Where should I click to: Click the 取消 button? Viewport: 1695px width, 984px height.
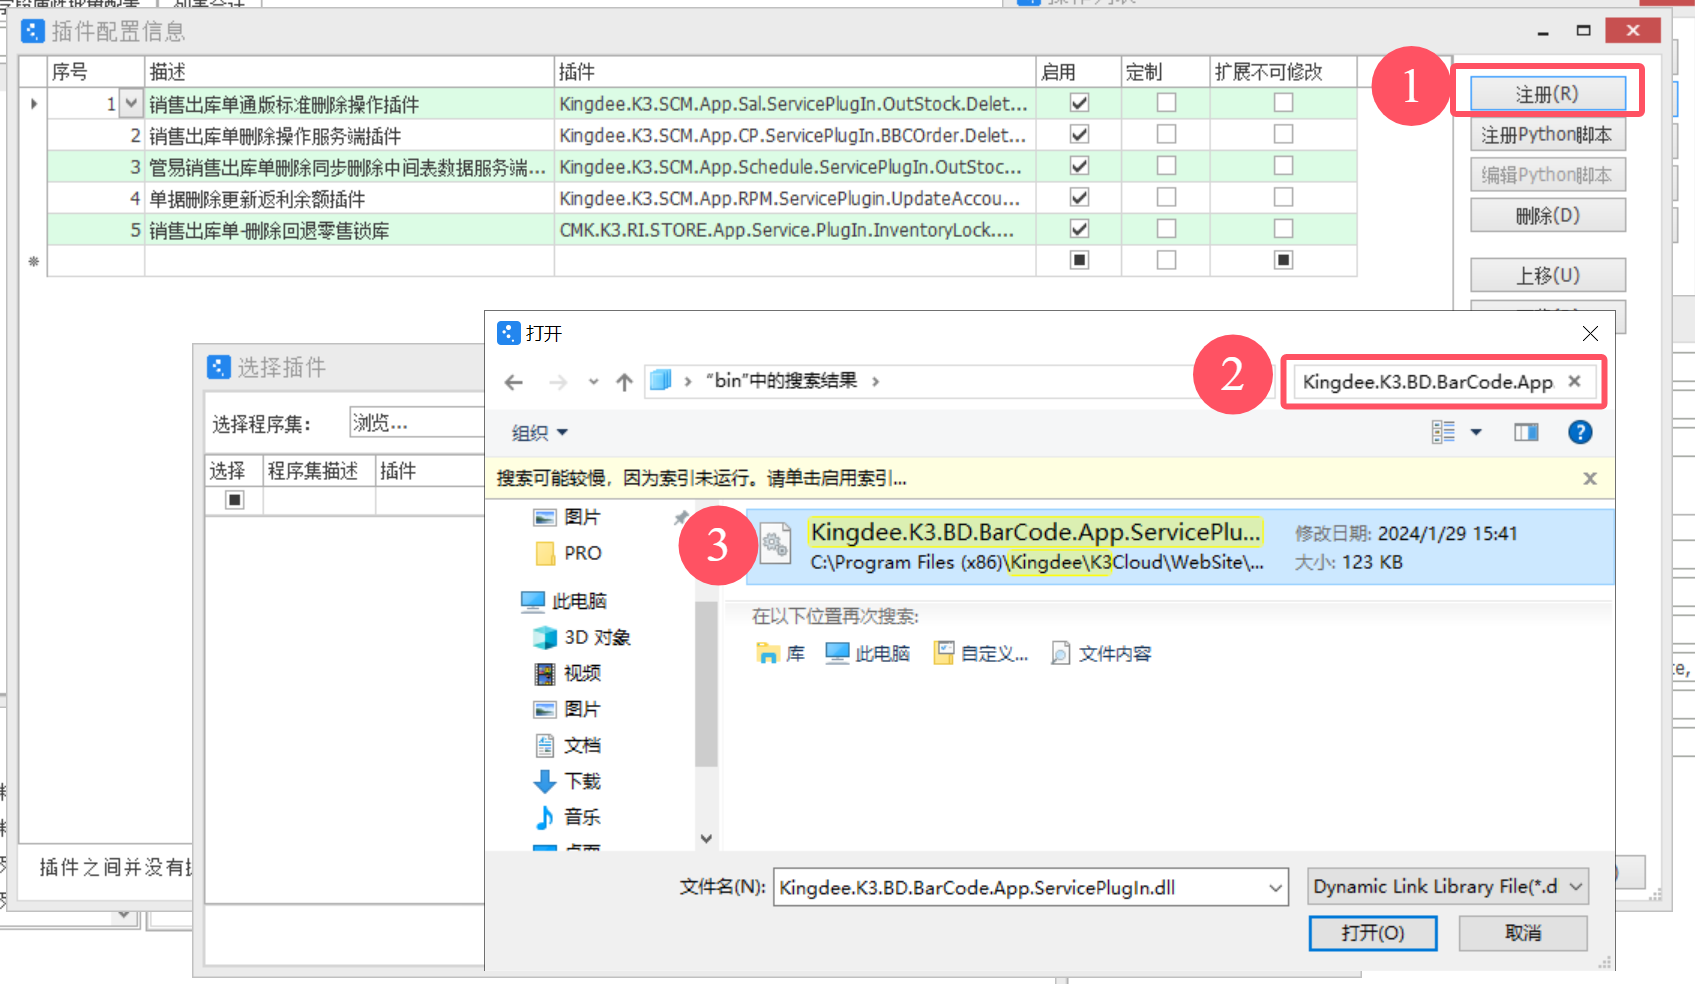(x=1523, y=933)
